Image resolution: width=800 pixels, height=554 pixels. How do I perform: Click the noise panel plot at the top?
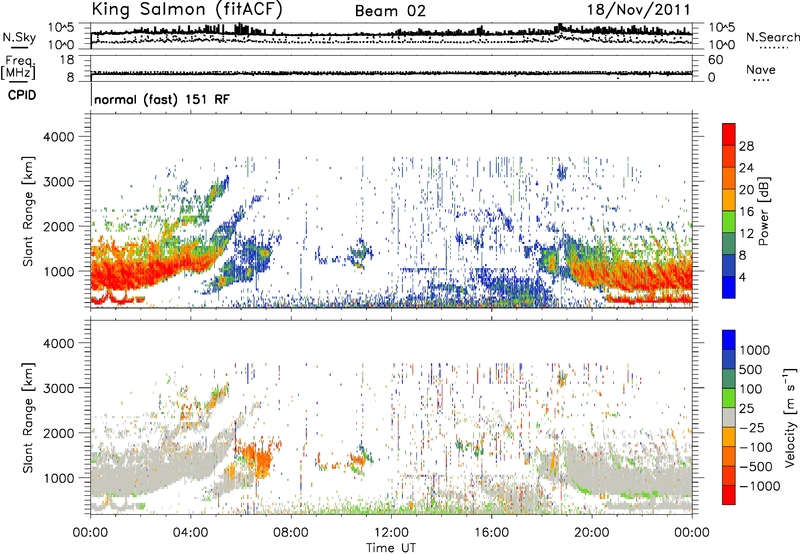coord(391,36)
